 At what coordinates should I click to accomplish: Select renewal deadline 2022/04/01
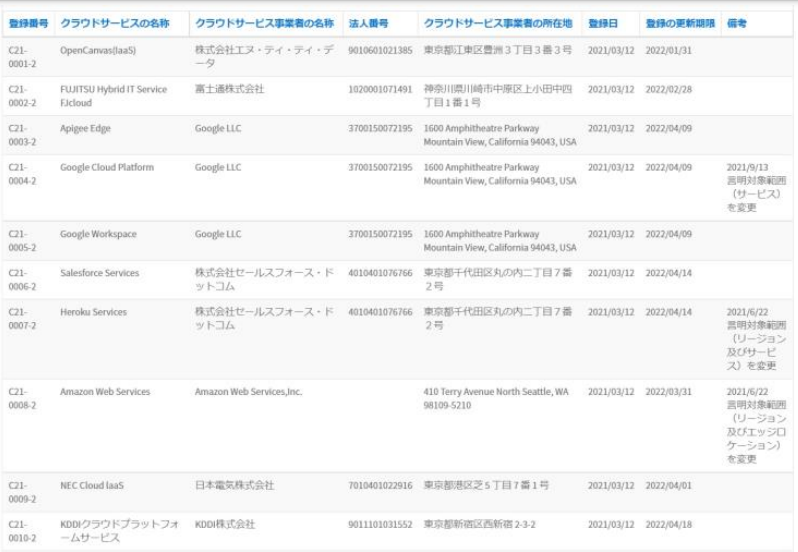[669, 485]
